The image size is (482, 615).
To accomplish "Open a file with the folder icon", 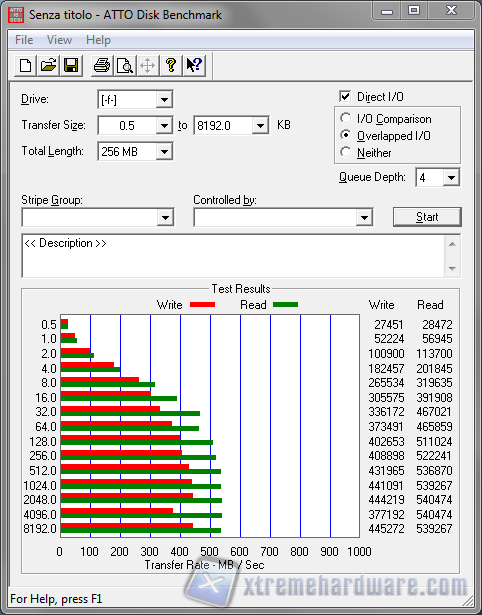I will [x=48, y=65].
